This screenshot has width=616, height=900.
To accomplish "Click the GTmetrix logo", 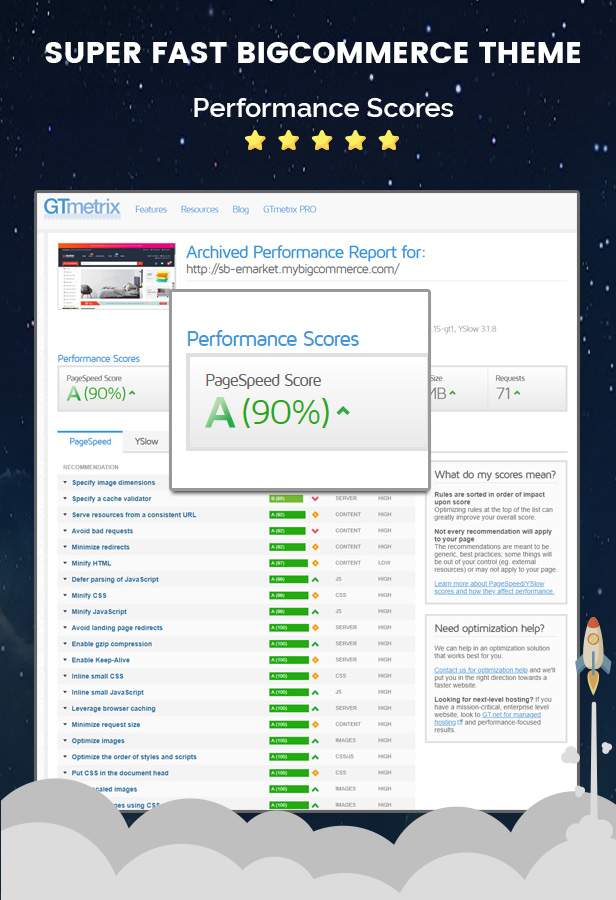I will [x=82, y=207].
